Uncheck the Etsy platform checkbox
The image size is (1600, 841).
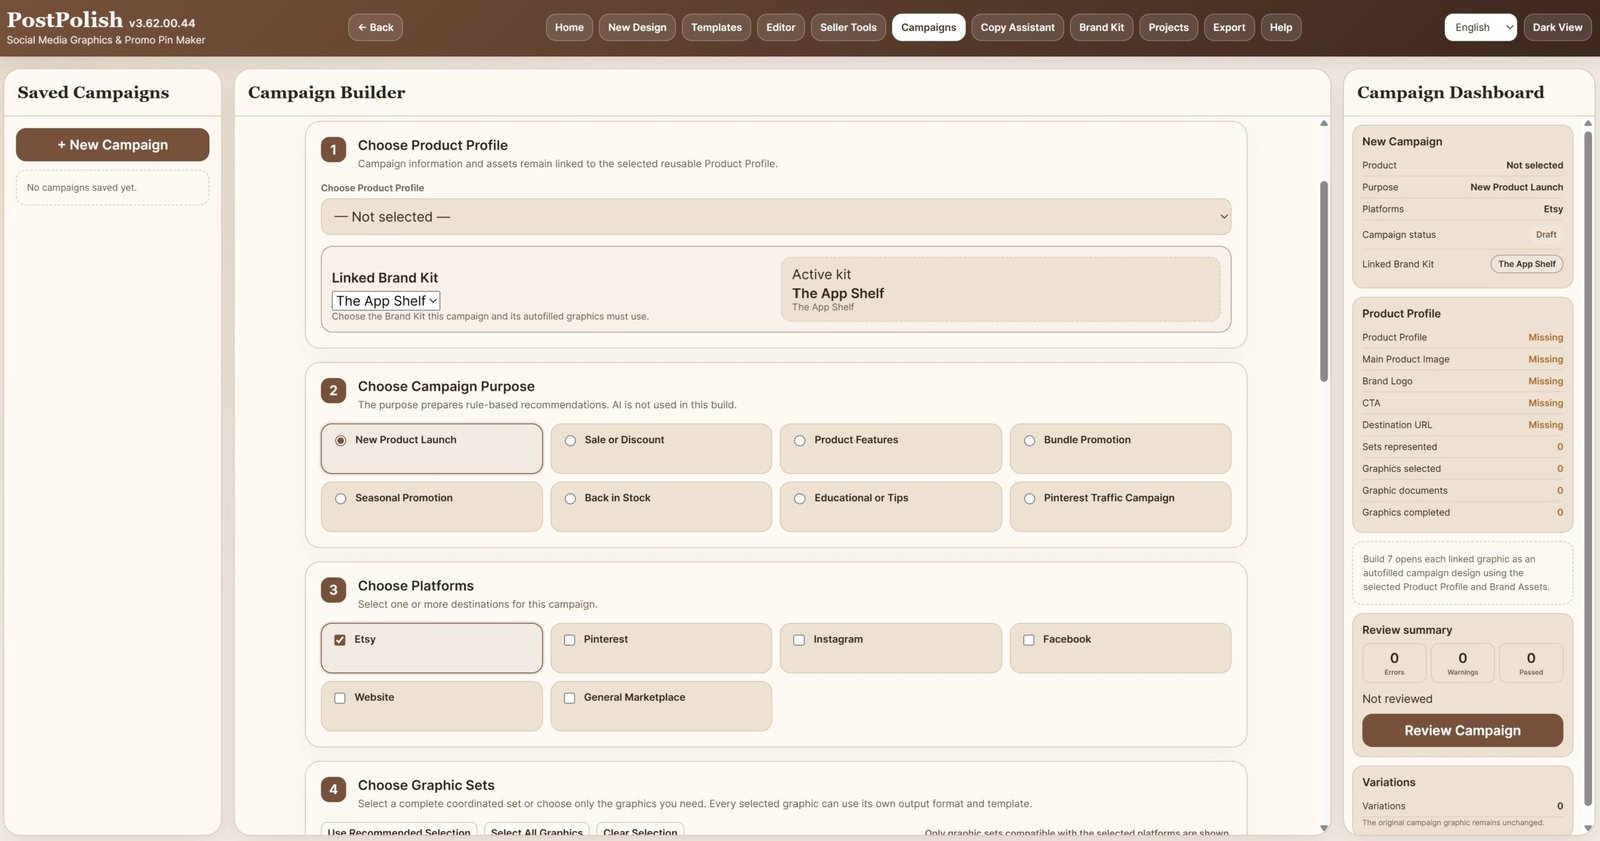click(x=340, y=640)
